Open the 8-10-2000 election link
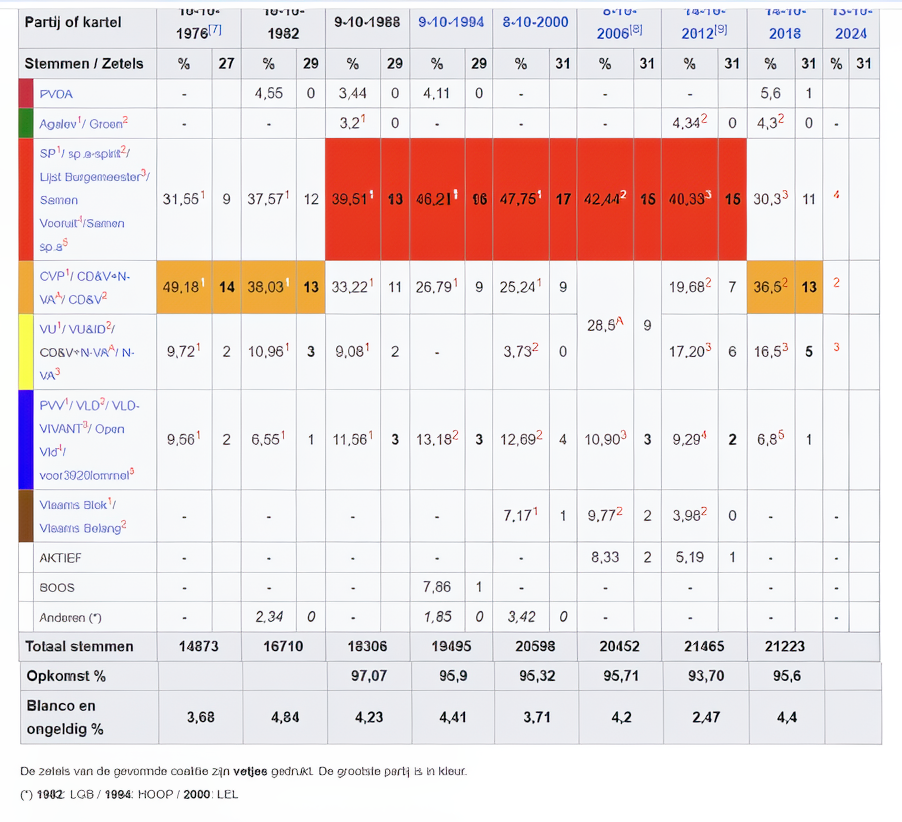The width and height of the screenshot is (902, 822). coord(536,22)
